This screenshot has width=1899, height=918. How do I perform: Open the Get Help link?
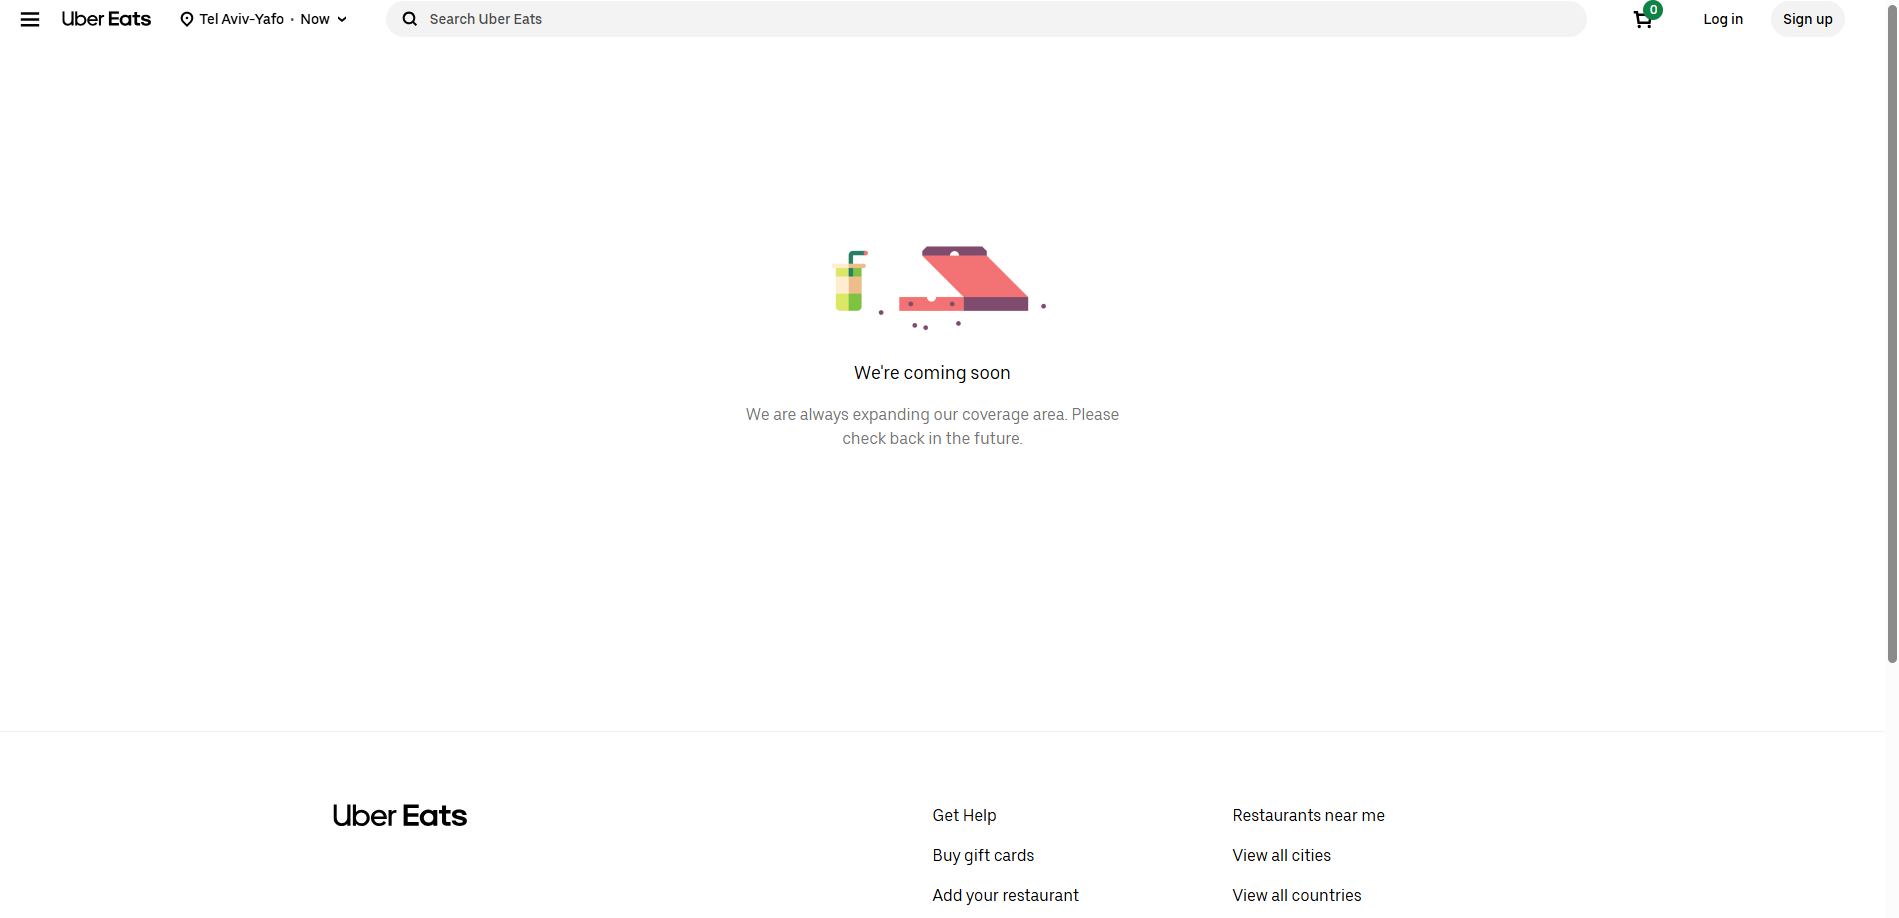(964, 816)
